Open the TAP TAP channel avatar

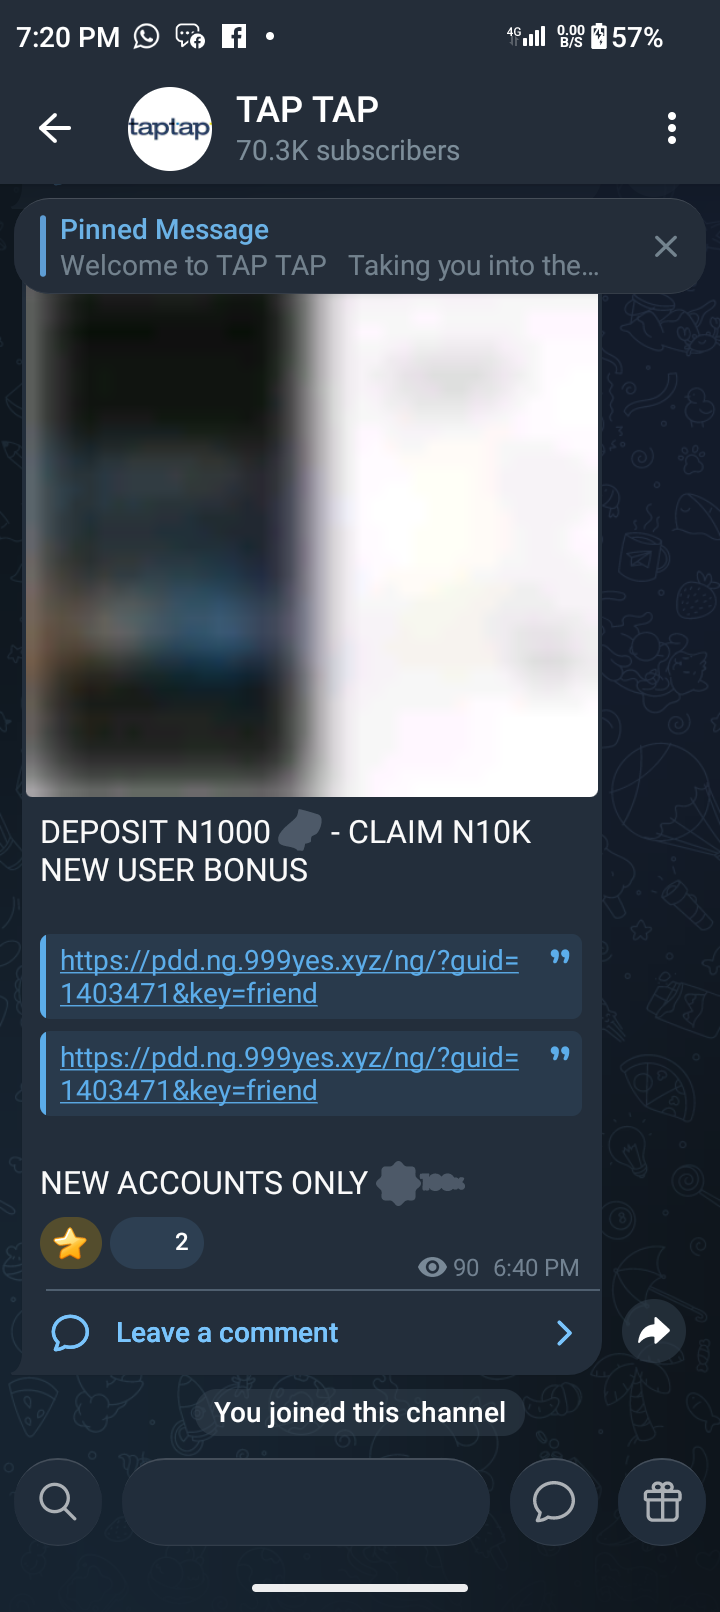[170, 129]
